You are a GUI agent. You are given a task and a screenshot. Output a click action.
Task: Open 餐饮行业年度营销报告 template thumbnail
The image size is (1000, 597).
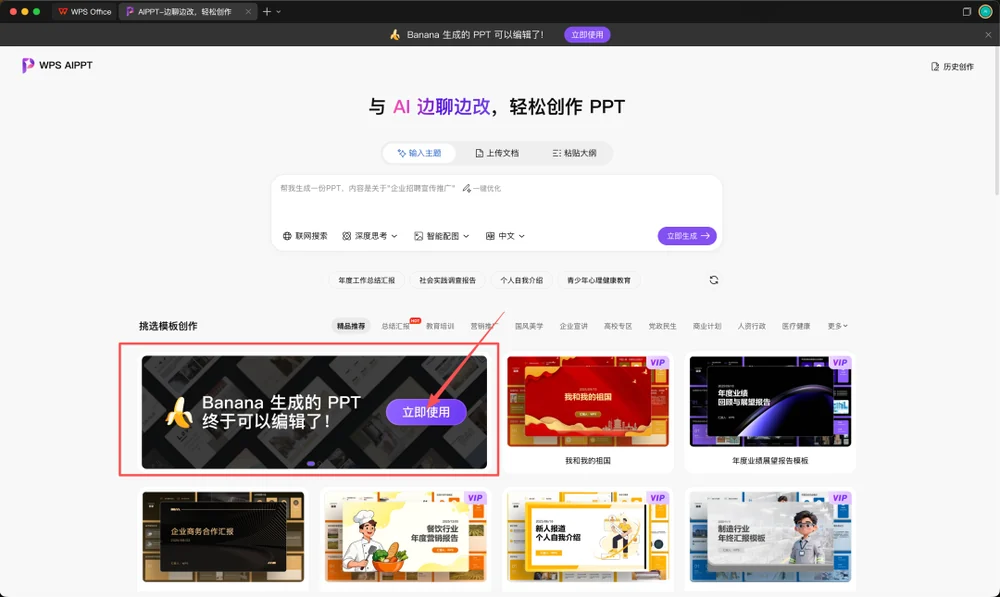pos(406,537)
